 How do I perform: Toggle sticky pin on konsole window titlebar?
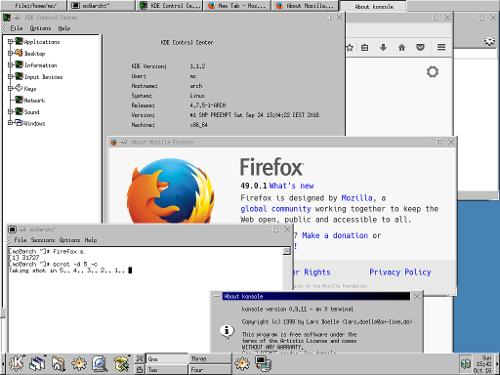point(22,229)
